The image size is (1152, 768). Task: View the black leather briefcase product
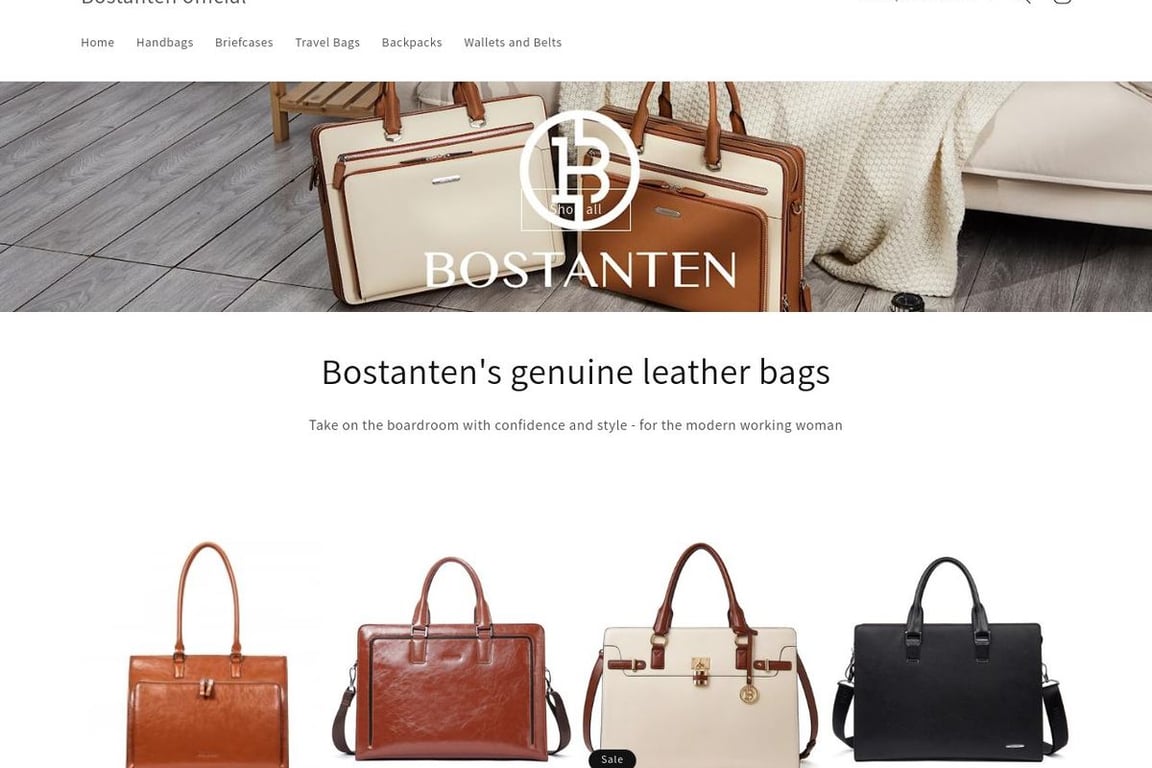pos(948,659)
